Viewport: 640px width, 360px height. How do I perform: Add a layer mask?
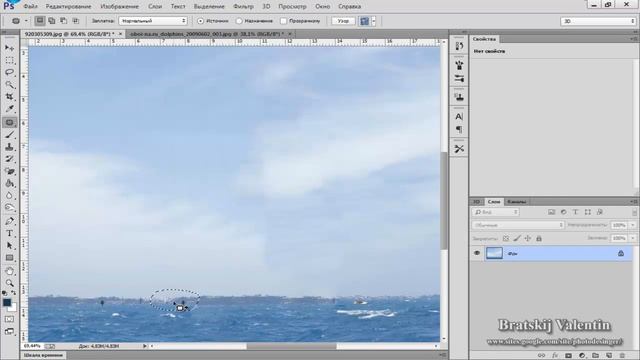click(x=569, y=356)
